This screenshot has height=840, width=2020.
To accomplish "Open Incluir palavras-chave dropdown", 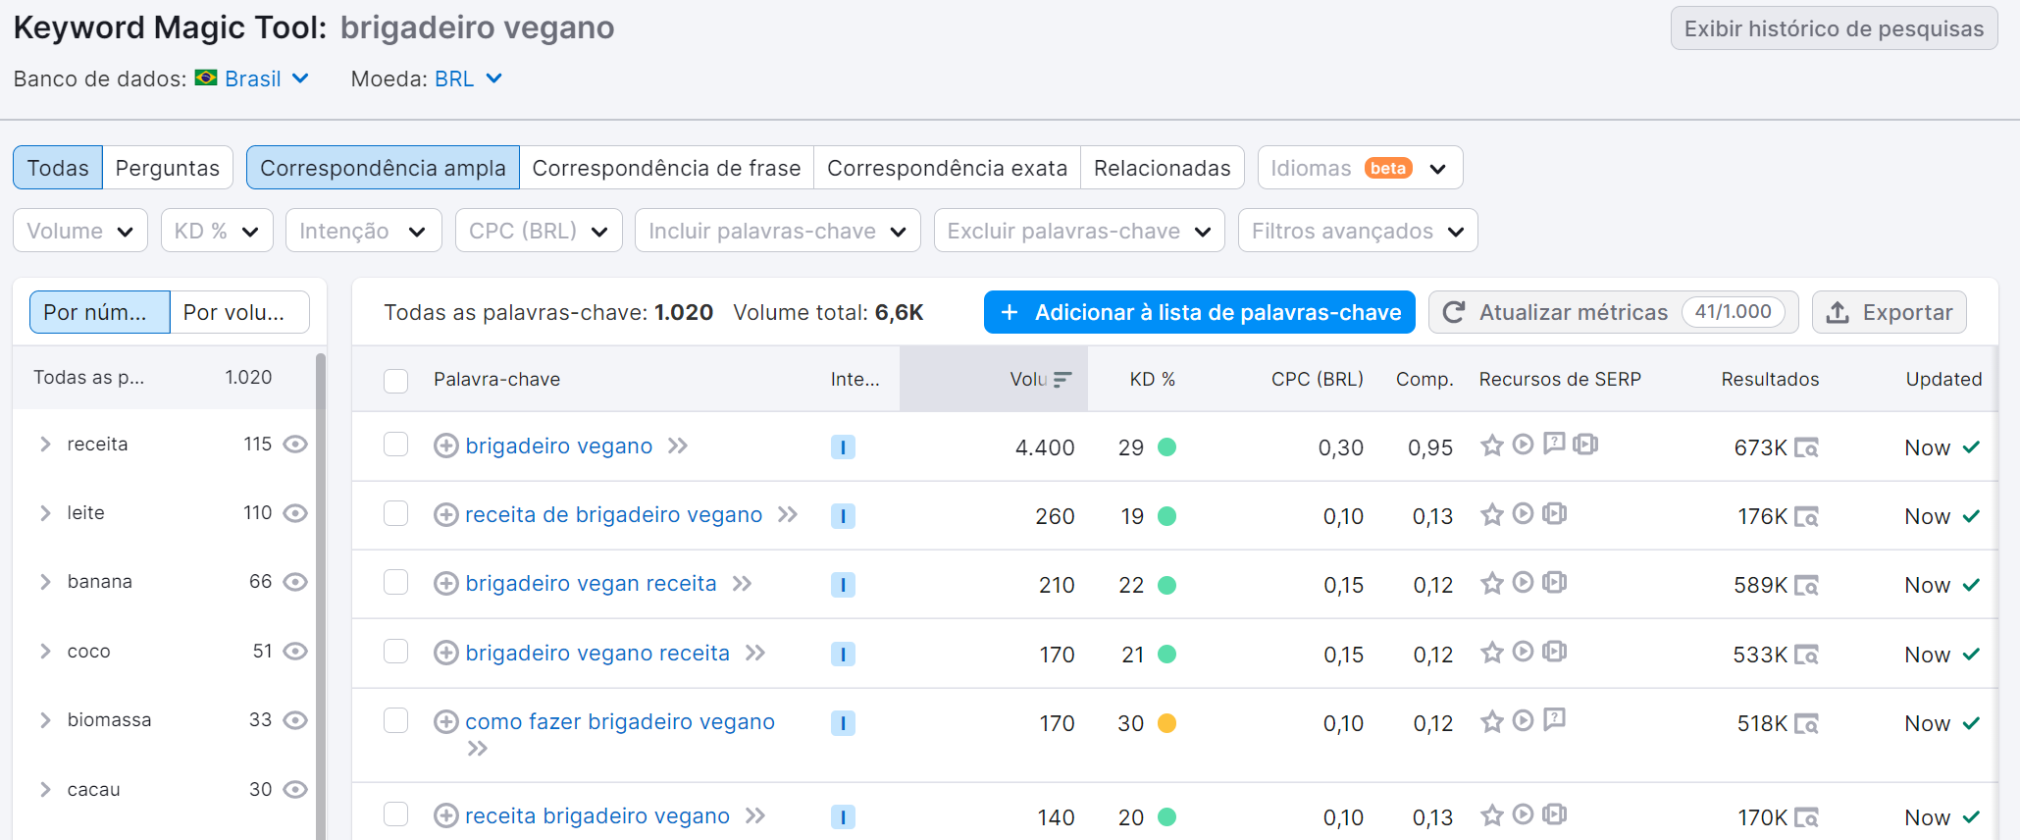I will click(778, 231).
